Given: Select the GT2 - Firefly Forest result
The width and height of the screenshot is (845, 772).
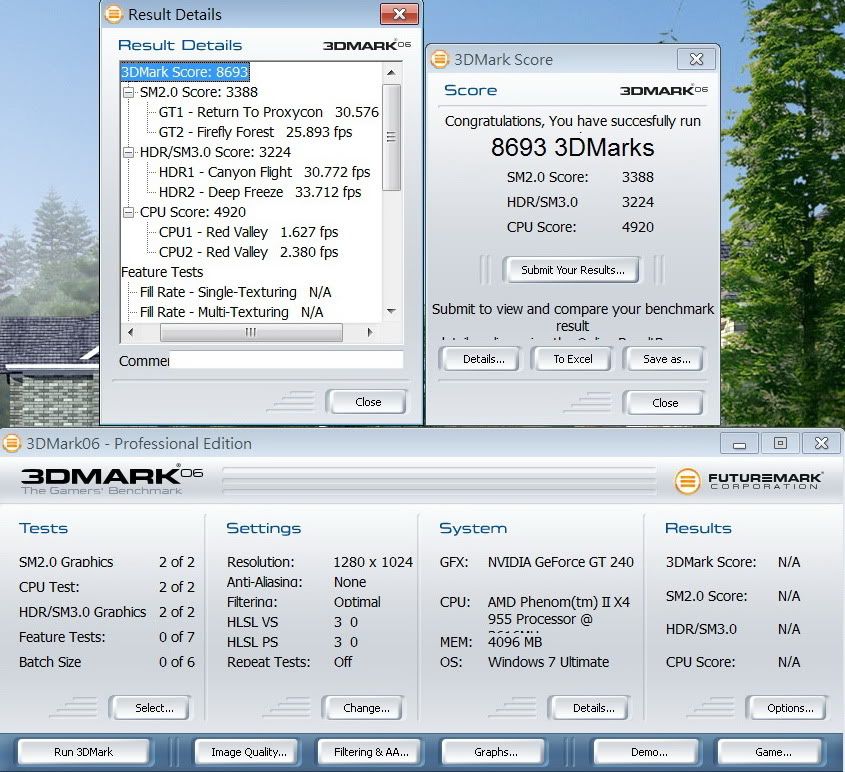Looking at the screenshot, I should point(255,132).
